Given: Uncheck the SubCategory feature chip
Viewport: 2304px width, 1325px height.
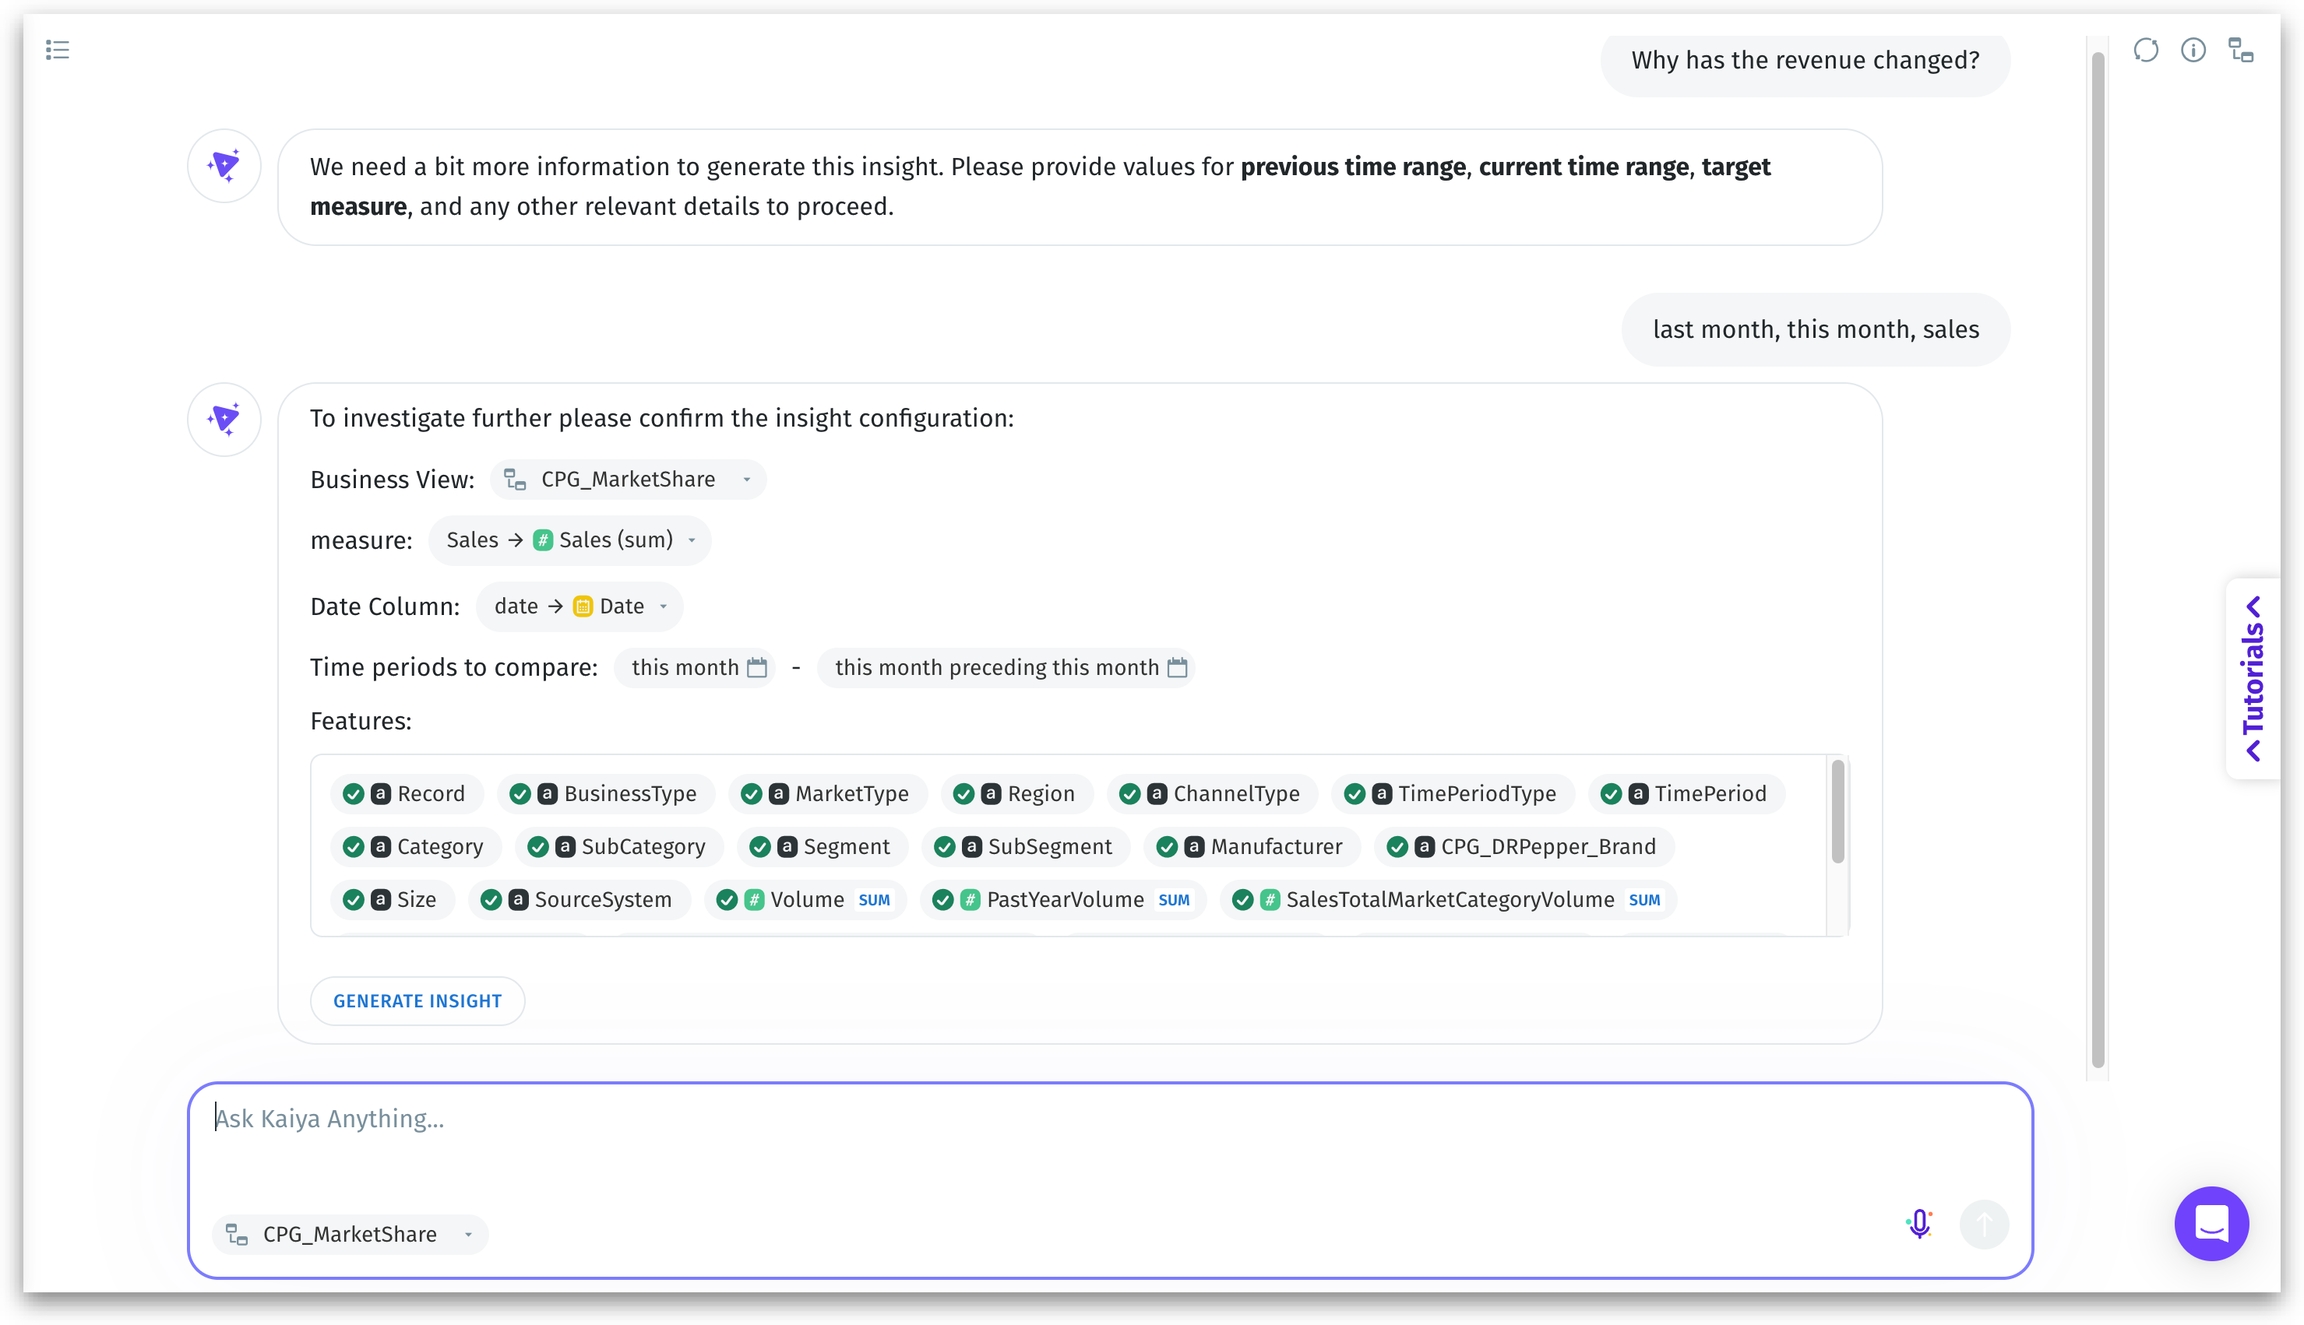Looking at the screenshot, I should tap(538, 846).
